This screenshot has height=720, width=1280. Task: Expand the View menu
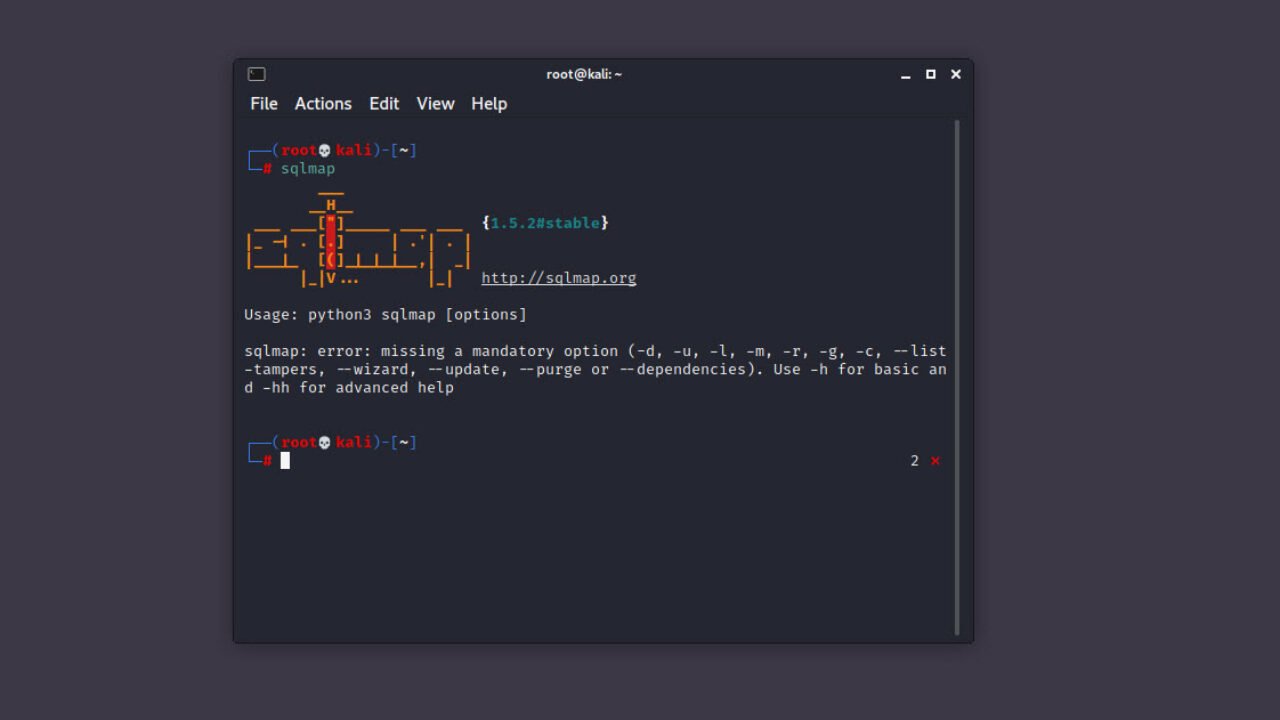[435, 104]
